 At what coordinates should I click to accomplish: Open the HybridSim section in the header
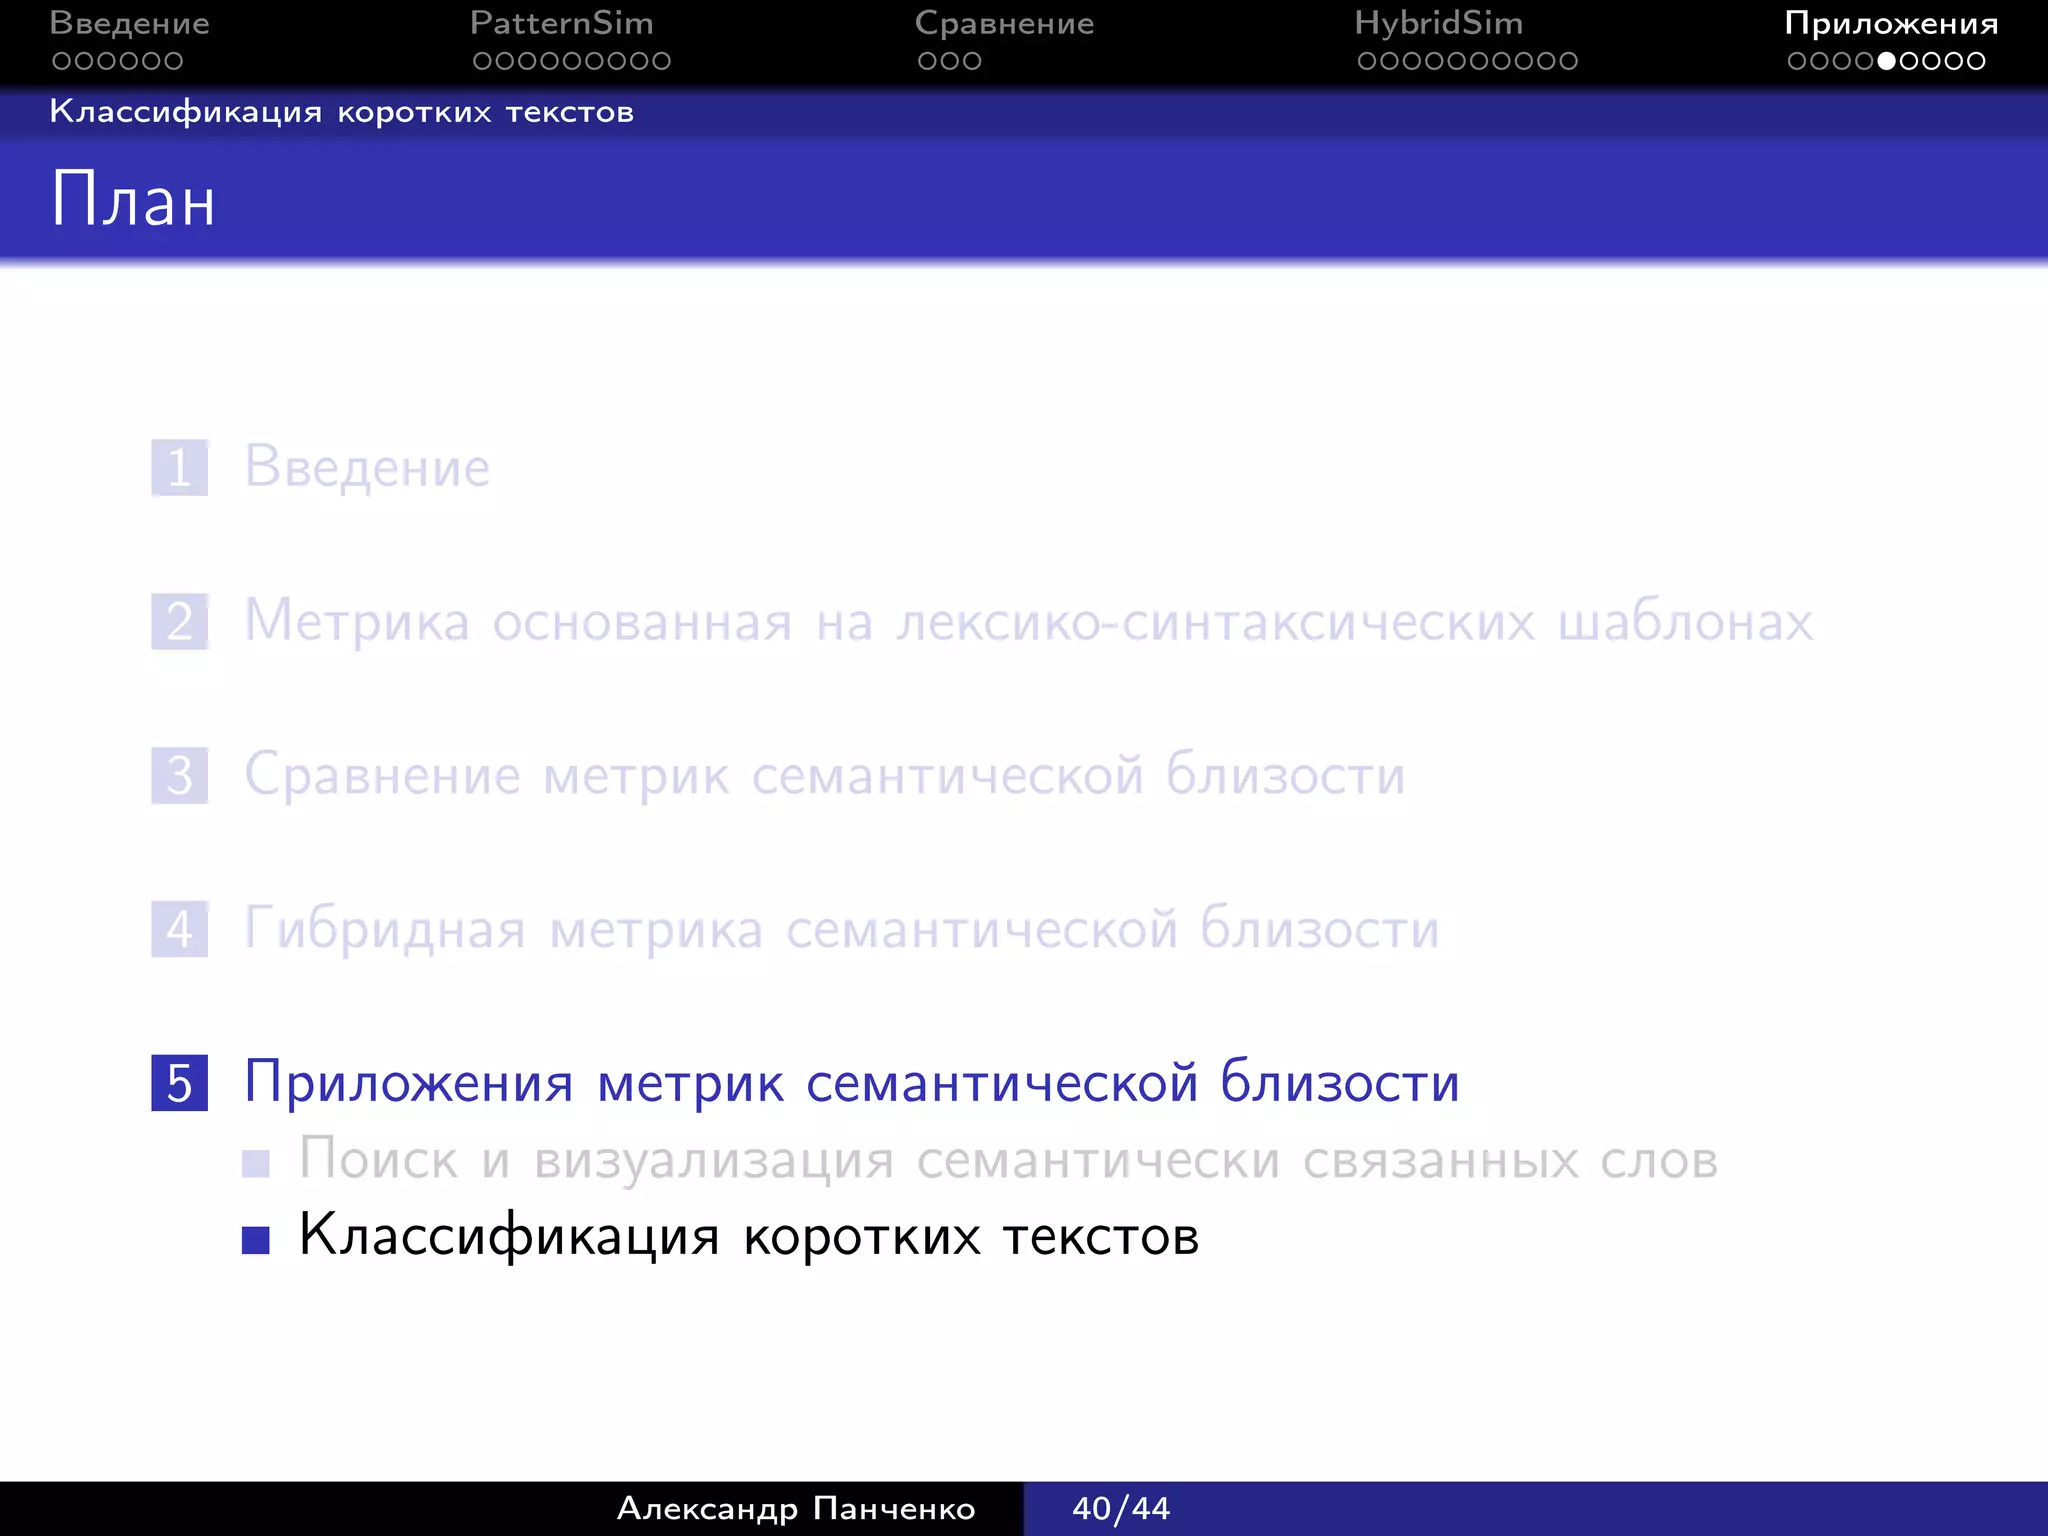(1438, 23)
